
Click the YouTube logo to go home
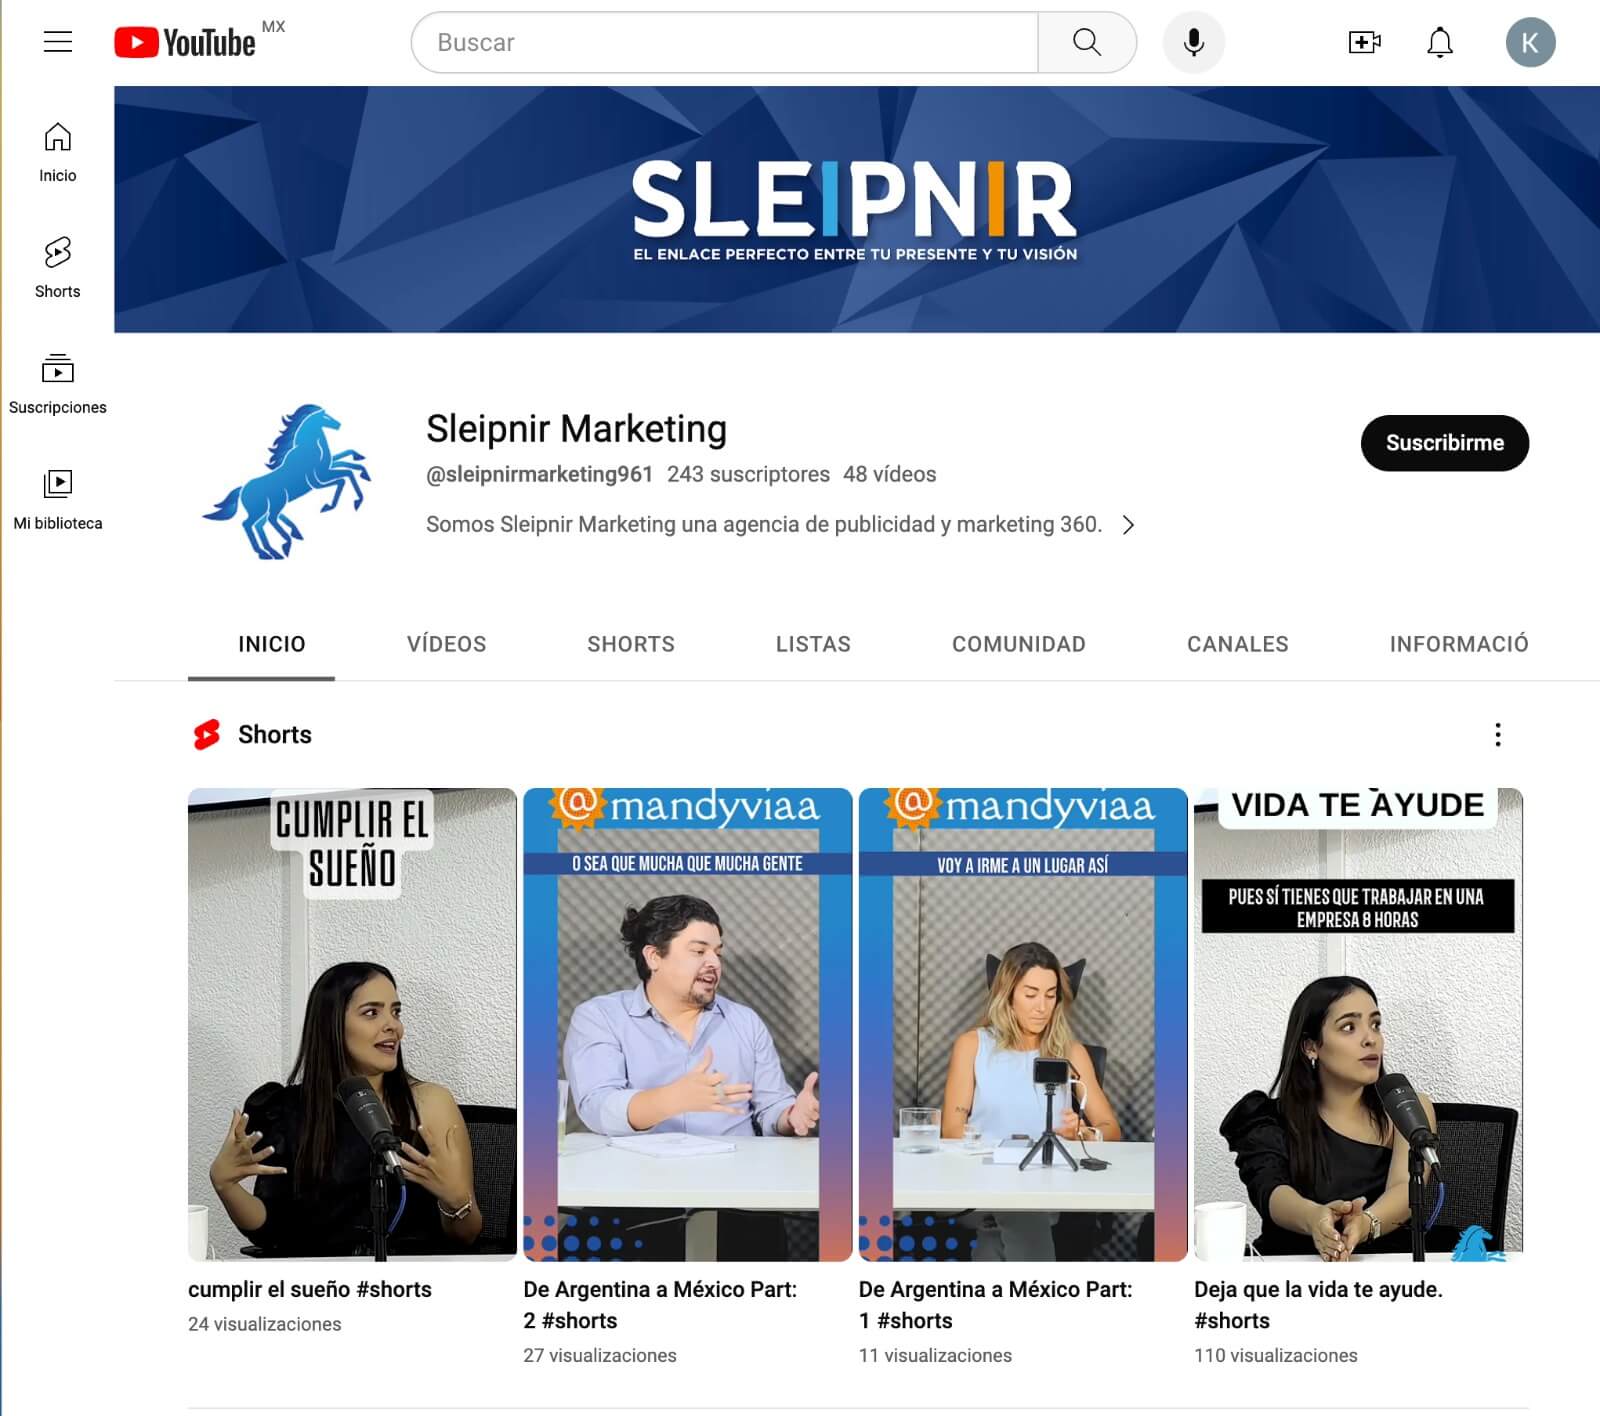[x=186, y=42]
